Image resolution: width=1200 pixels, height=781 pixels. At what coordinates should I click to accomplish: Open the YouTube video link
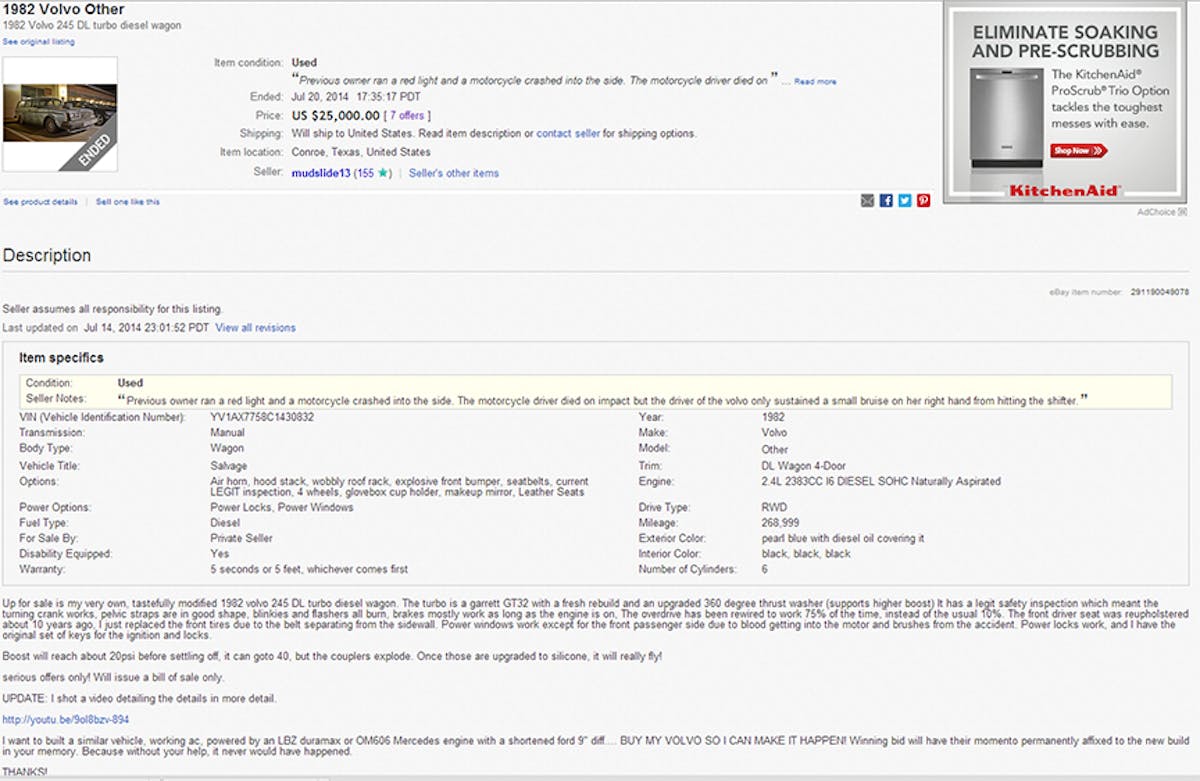point(66,719)
